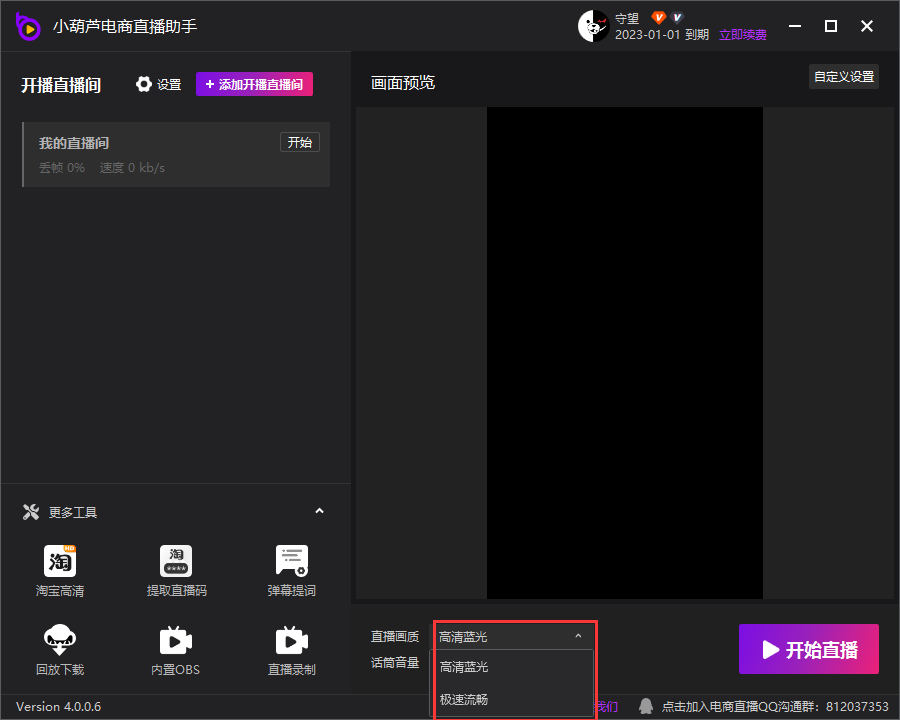Open the 内置OBS tool

click(176, 640)
